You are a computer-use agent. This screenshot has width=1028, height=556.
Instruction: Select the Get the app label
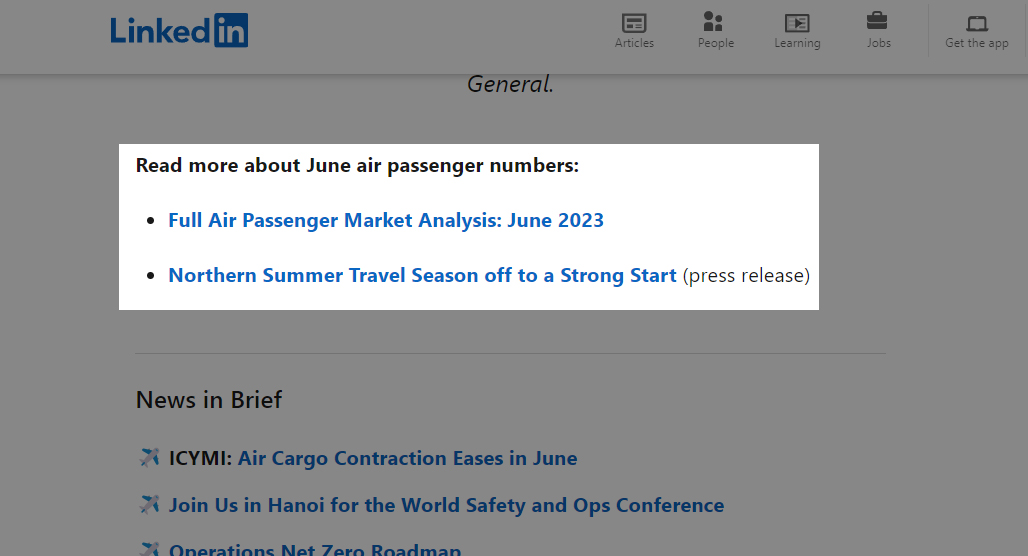[977, 43]
